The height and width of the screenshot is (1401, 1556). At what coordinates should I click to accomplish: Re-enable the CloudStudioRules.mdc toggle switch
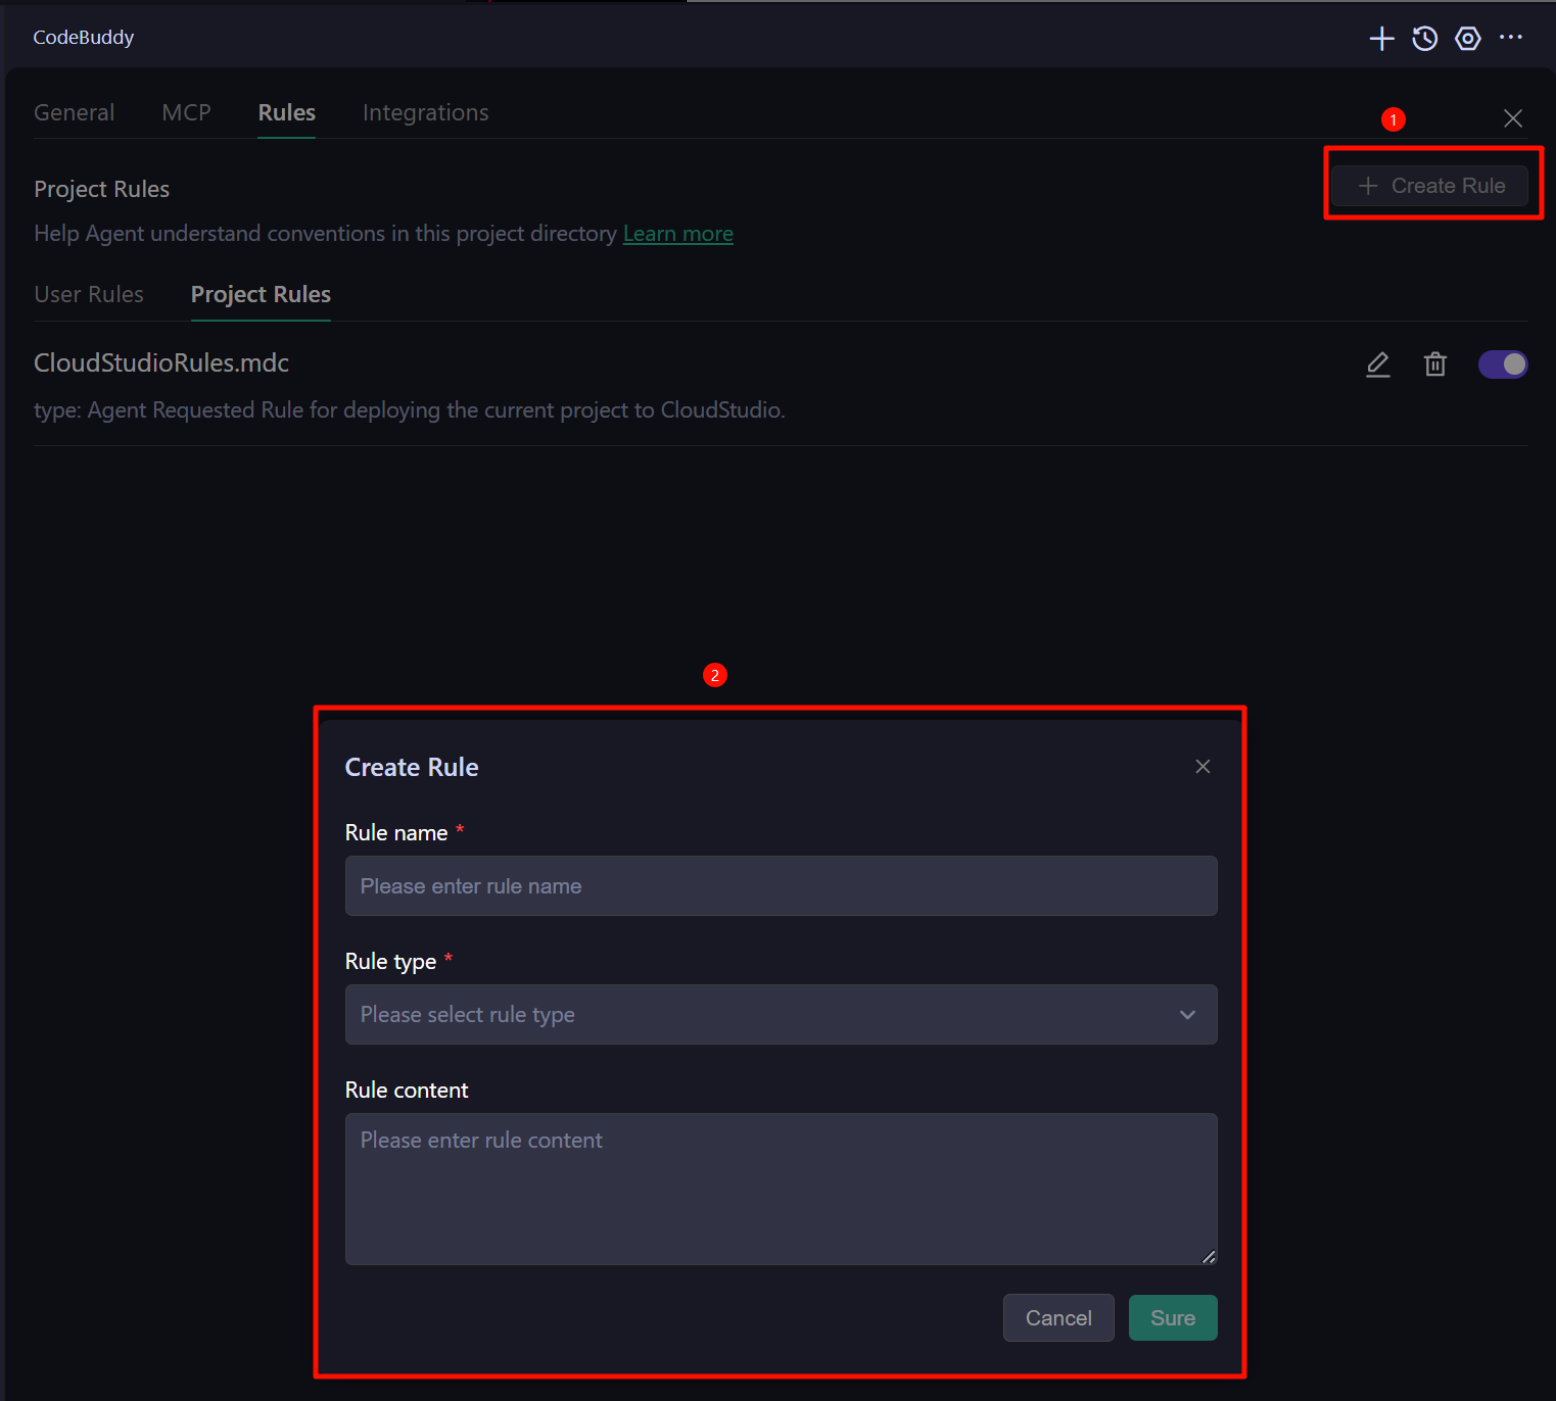[1502, 364]
